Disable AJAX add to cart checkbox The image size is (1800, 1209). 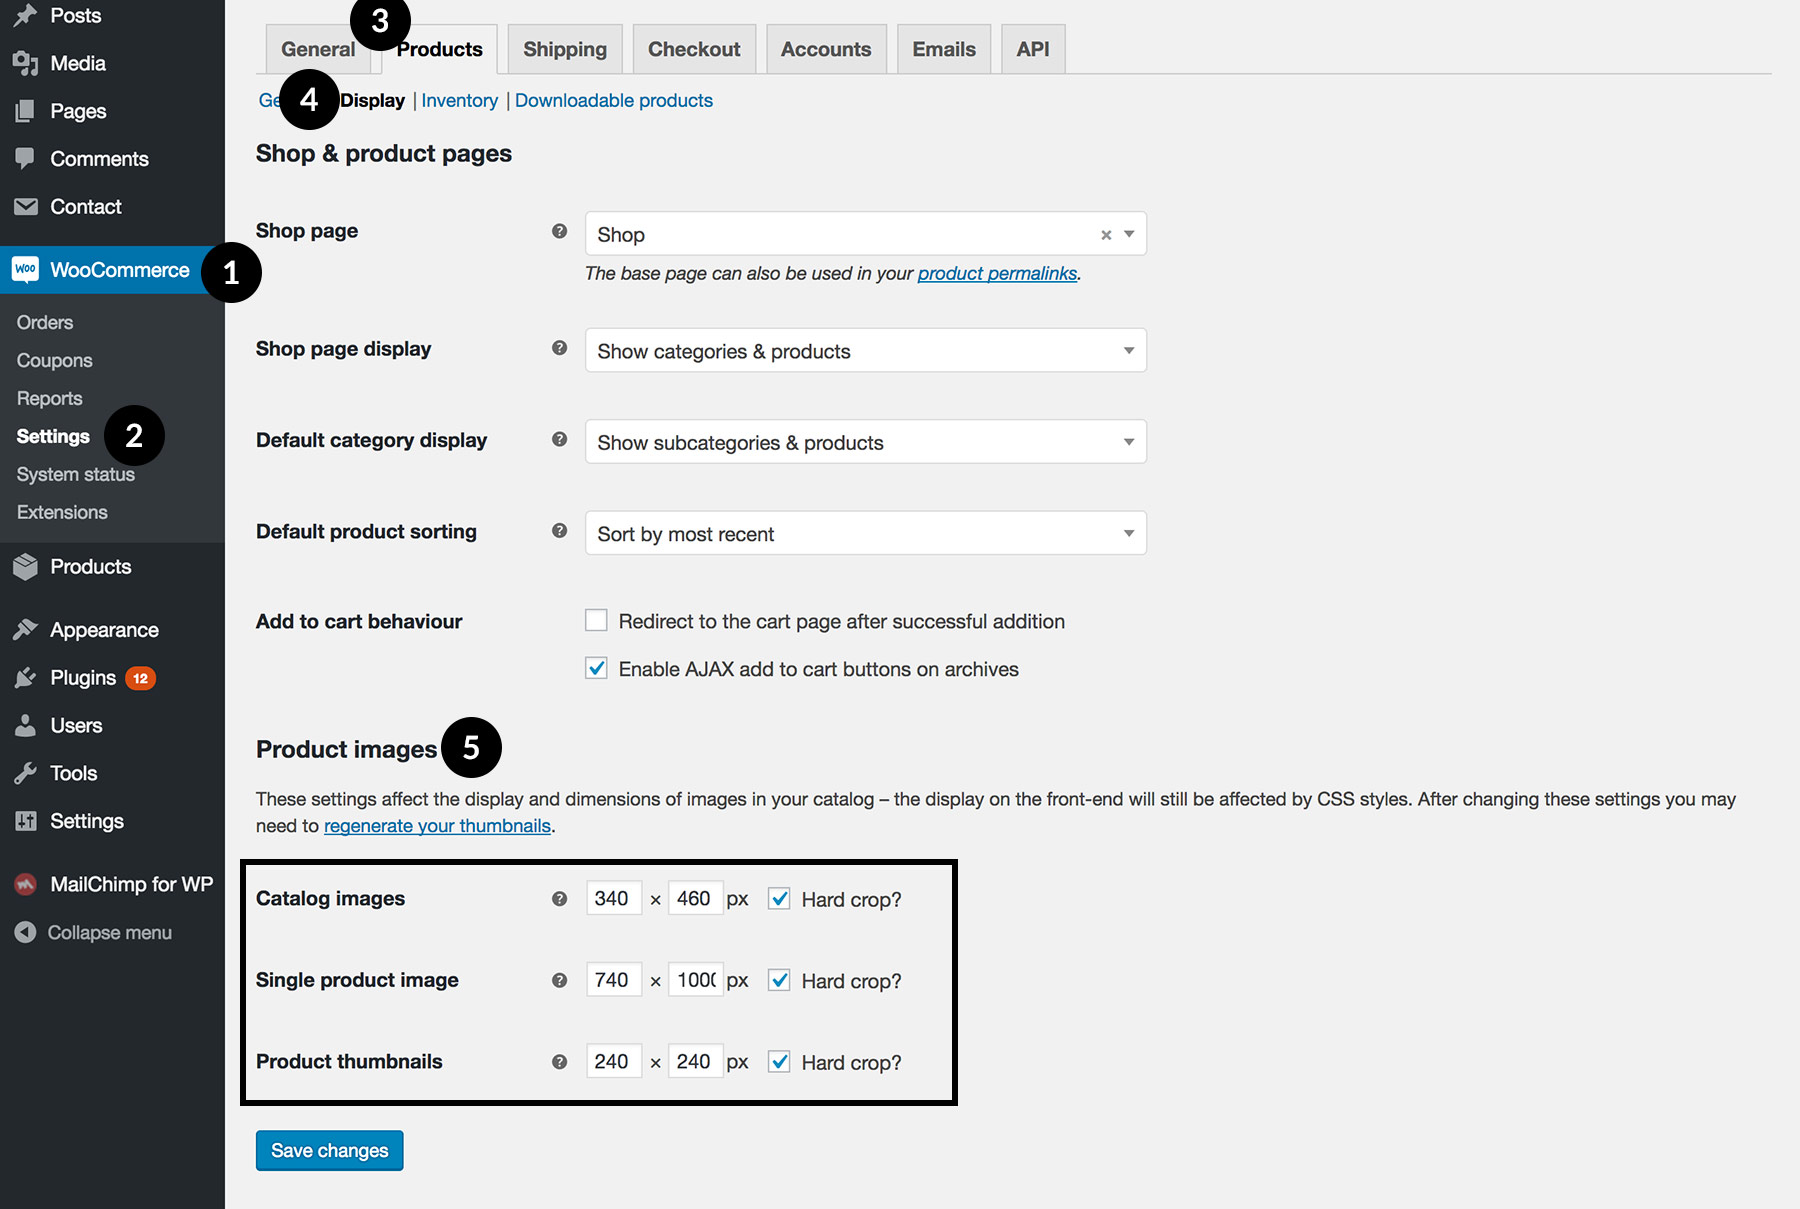pyautogui.click(x=596, y=669)
